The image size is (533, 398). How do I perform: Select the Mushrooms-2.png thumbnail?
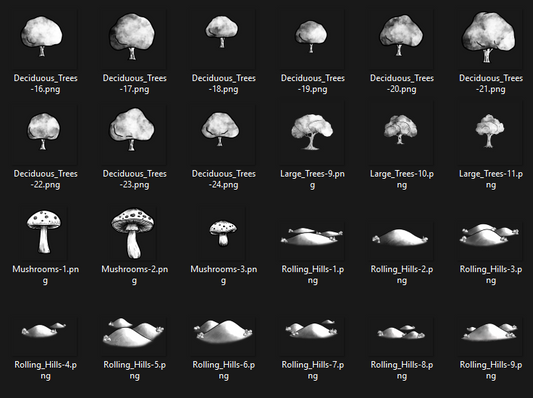(x=133, y=233)
